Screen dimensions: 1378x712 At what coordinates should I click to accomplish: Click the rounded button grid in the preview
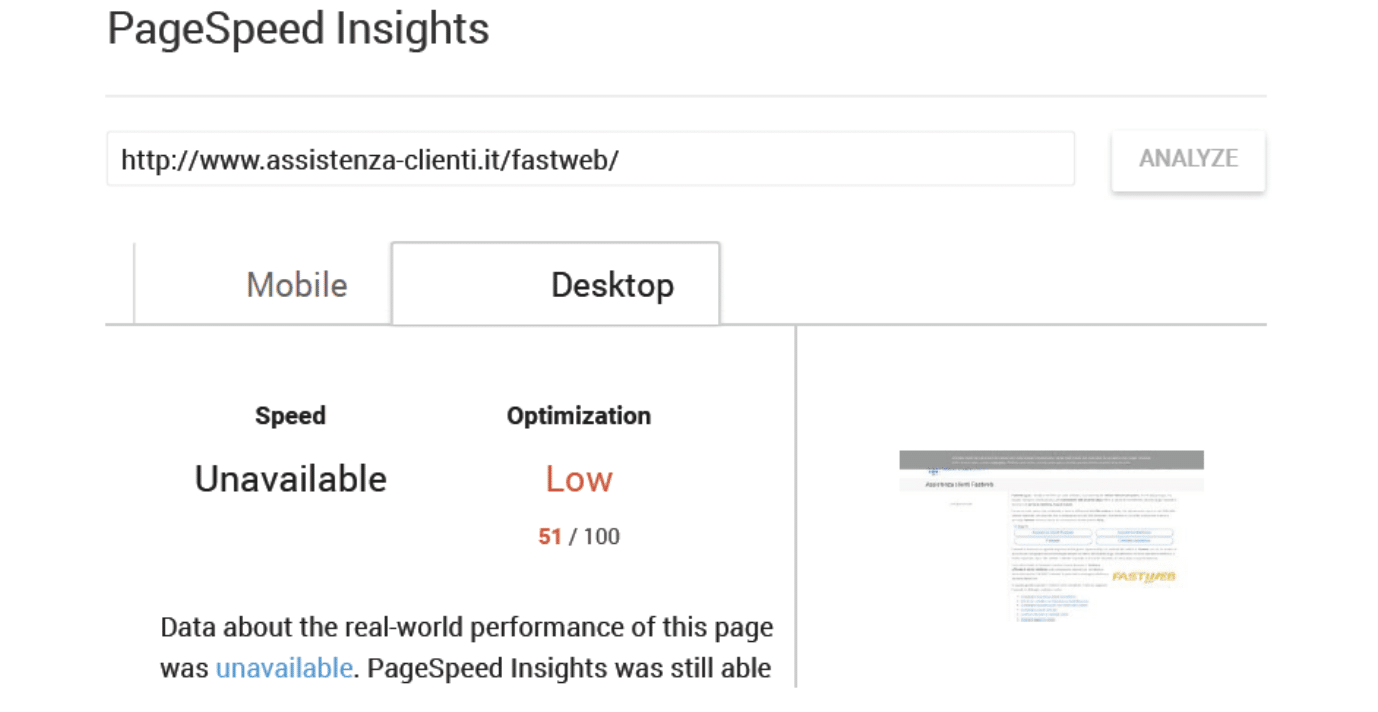coord(1094,537)
